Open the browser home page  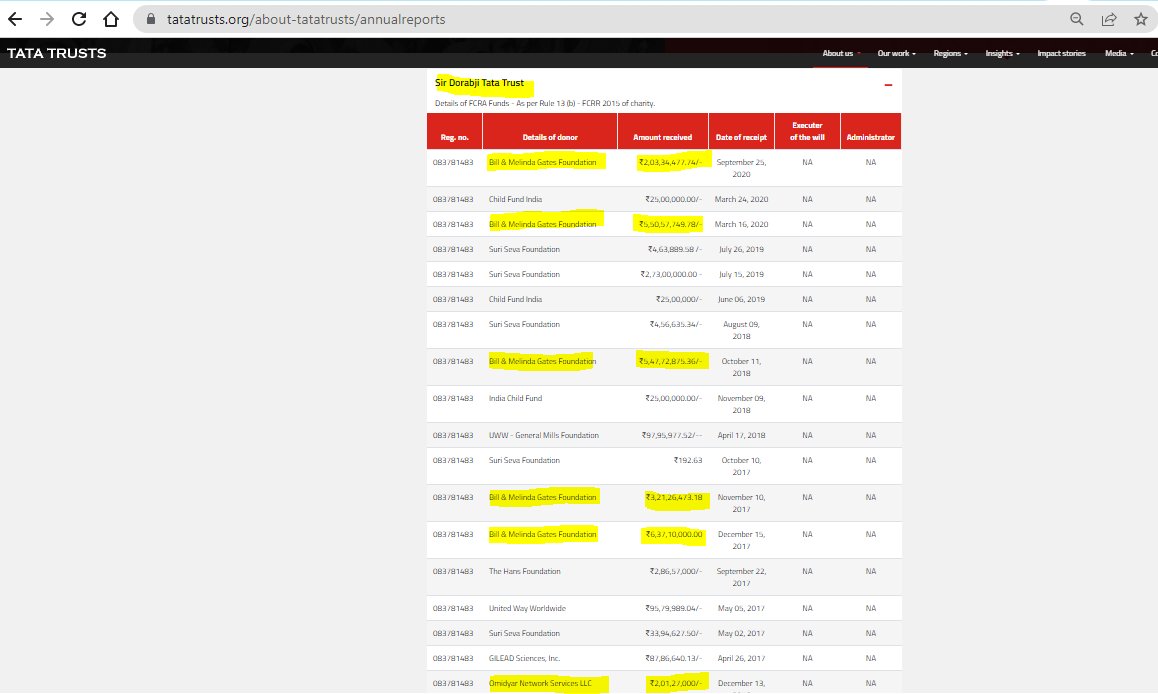(x=111, y=19)
